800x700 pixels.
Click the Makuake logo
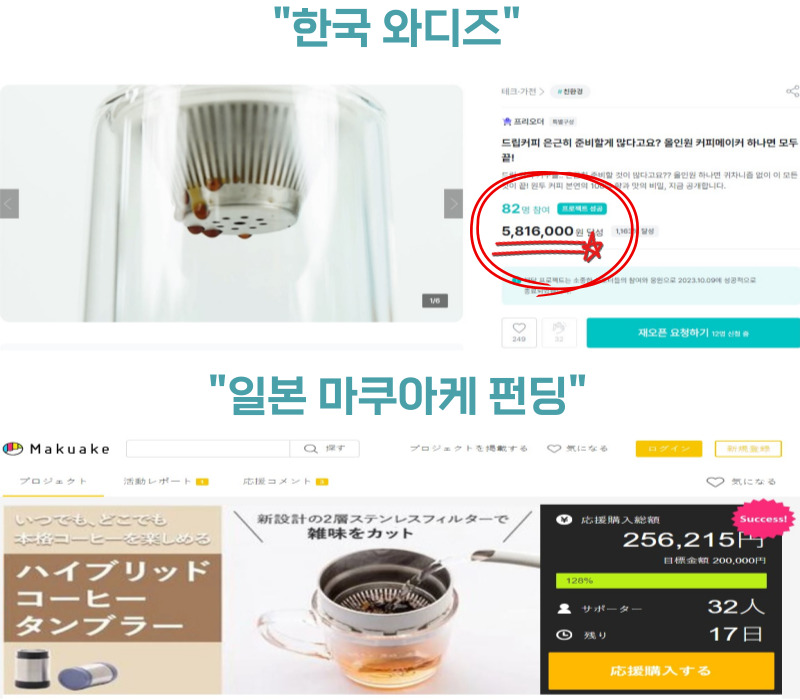pyautogui.click(x=56, y=448)
